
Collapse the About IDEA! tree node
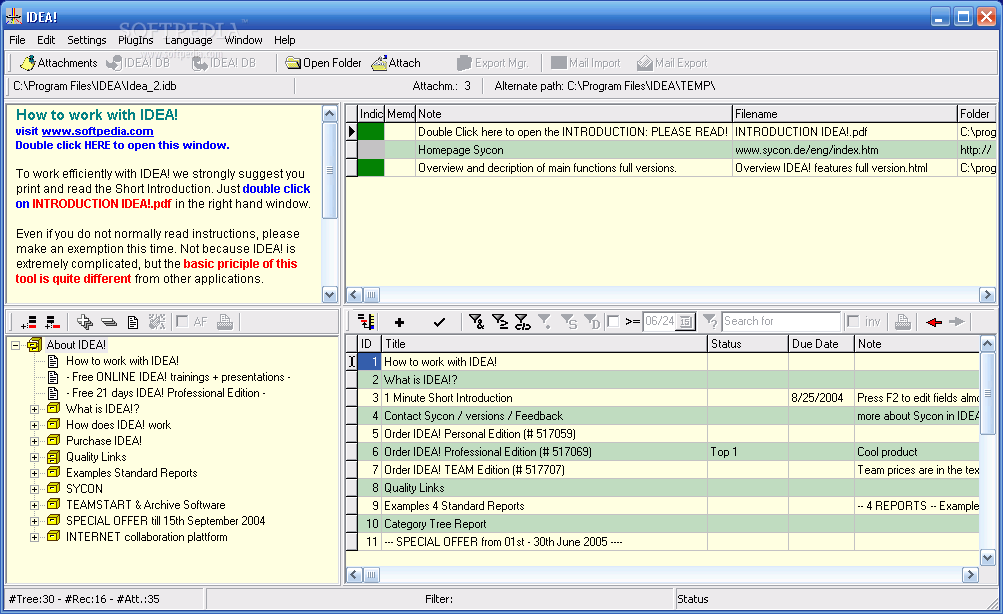(x=15, y=345)
